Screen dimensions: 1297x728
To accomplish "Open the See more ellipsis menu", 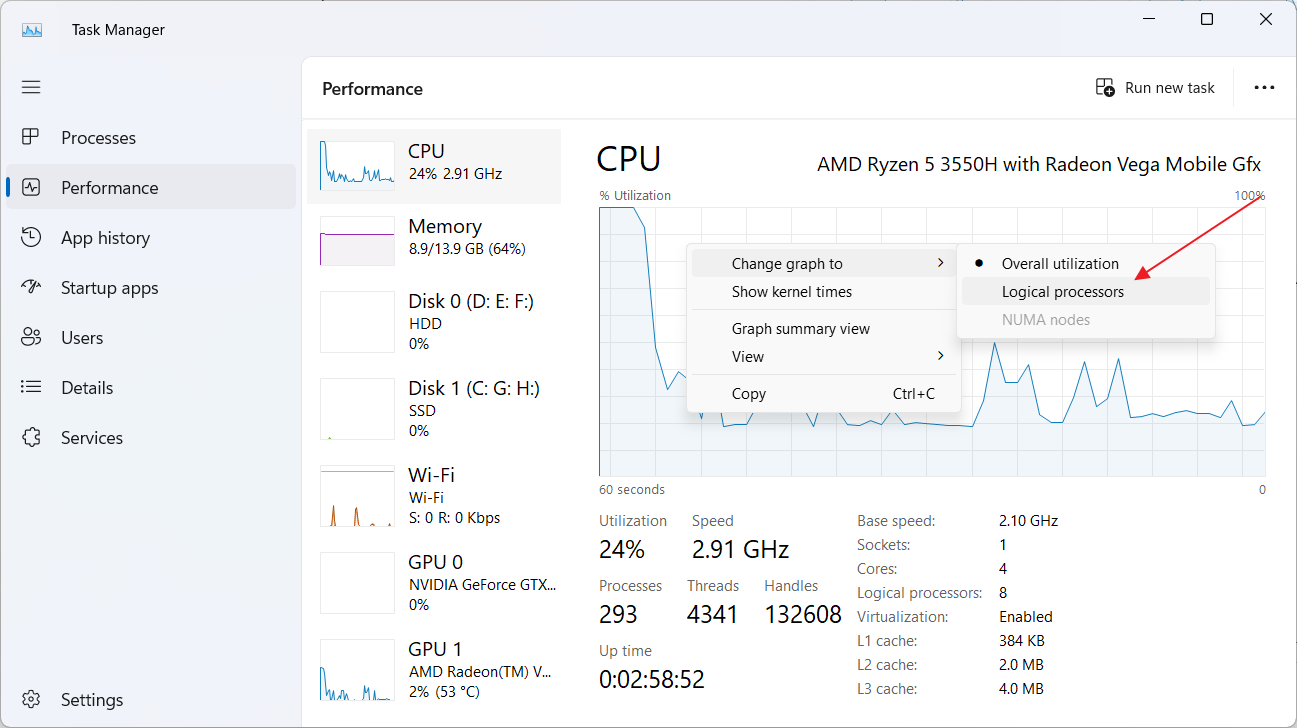I will [x=1264, y=87].
